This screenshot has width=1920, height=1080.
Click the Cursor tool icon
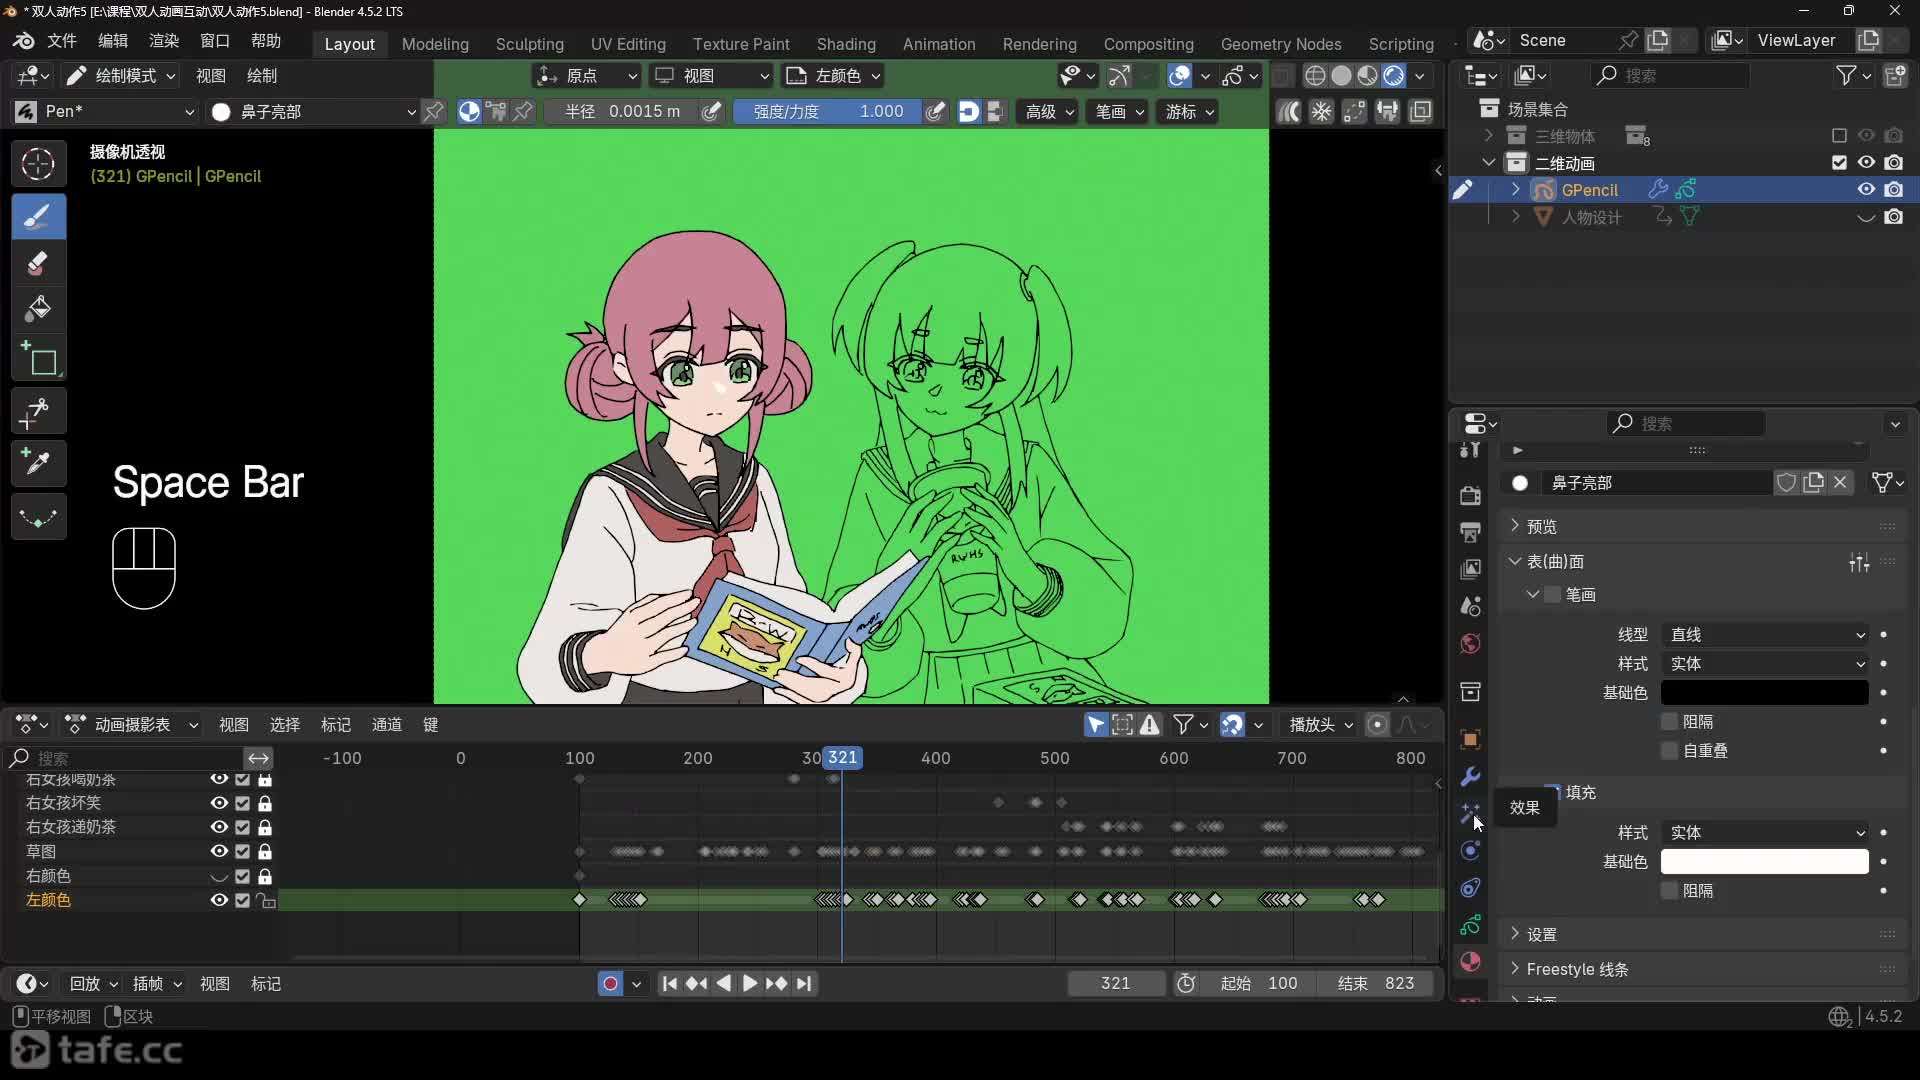coord(38,164)
